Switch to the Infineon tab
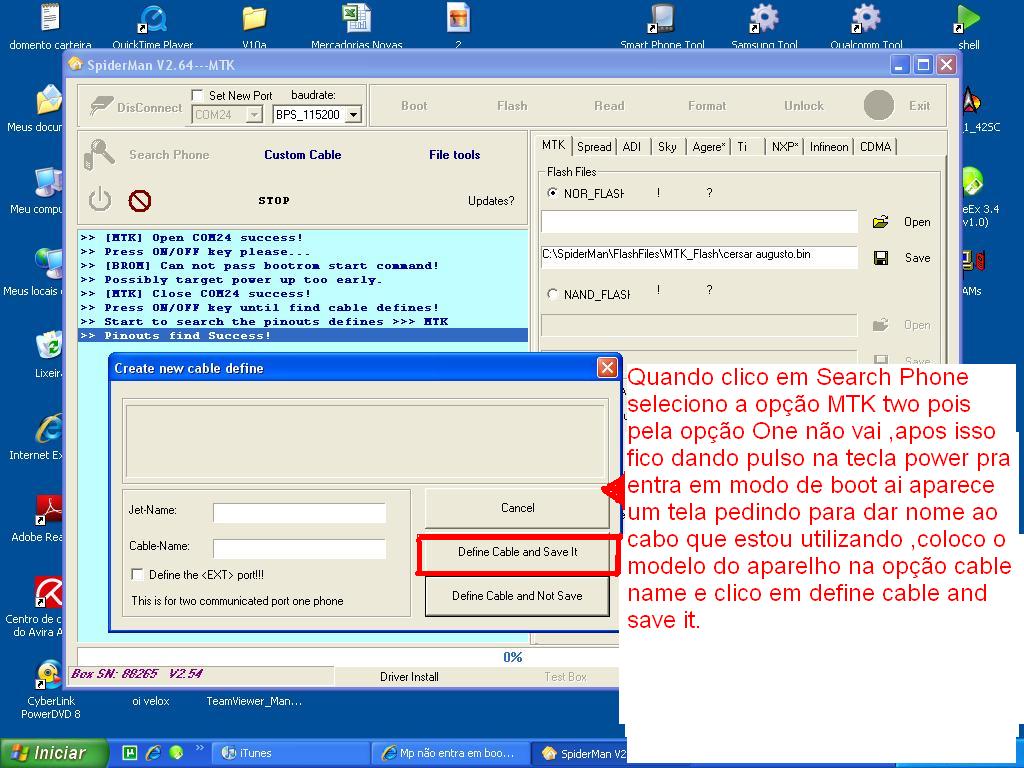This screenshot has height=768, width=1024. [829, 147]
